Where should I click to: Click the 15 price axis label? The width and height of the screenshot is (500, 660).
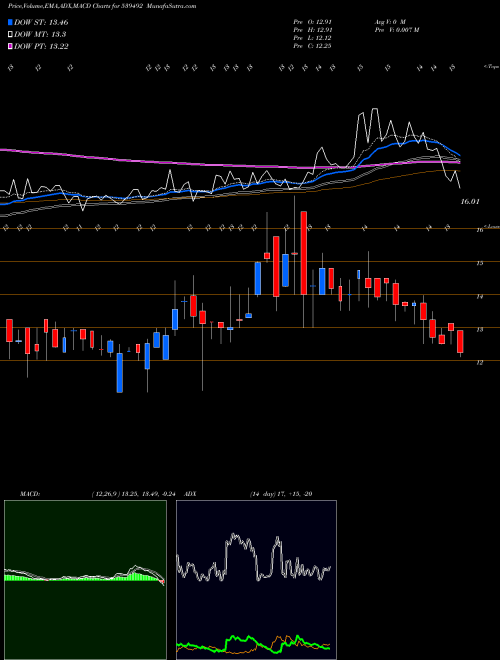coord(479,263)
